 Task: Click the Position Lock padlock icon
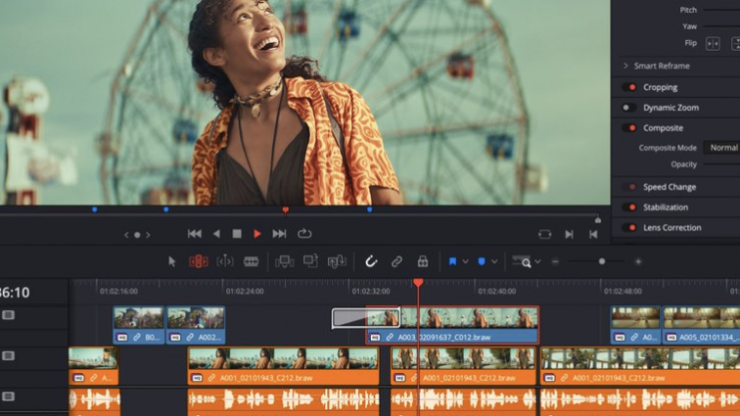[x=422, y=261]
